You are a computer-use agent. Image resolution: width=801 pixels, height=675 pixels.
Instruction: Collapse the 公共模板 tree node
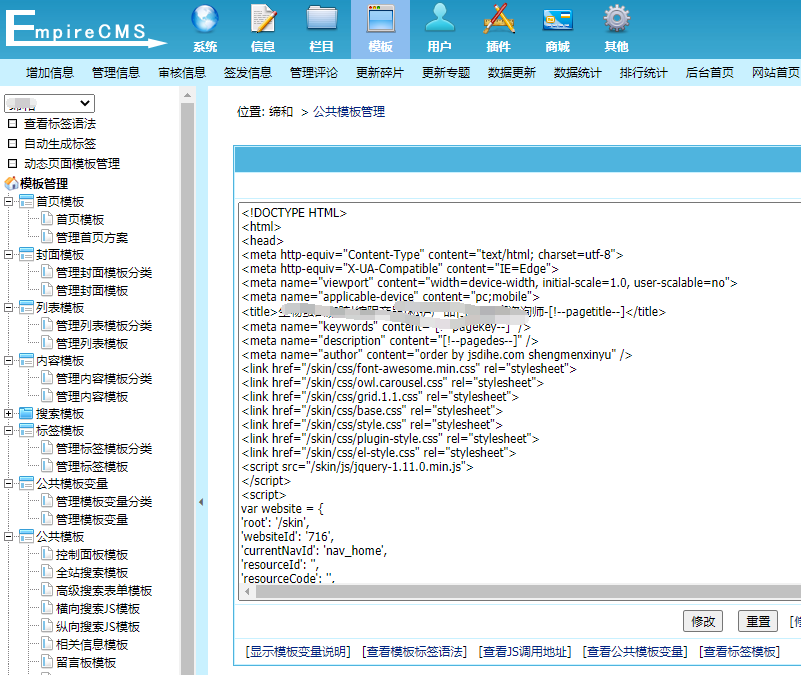(x=8, y=537)
